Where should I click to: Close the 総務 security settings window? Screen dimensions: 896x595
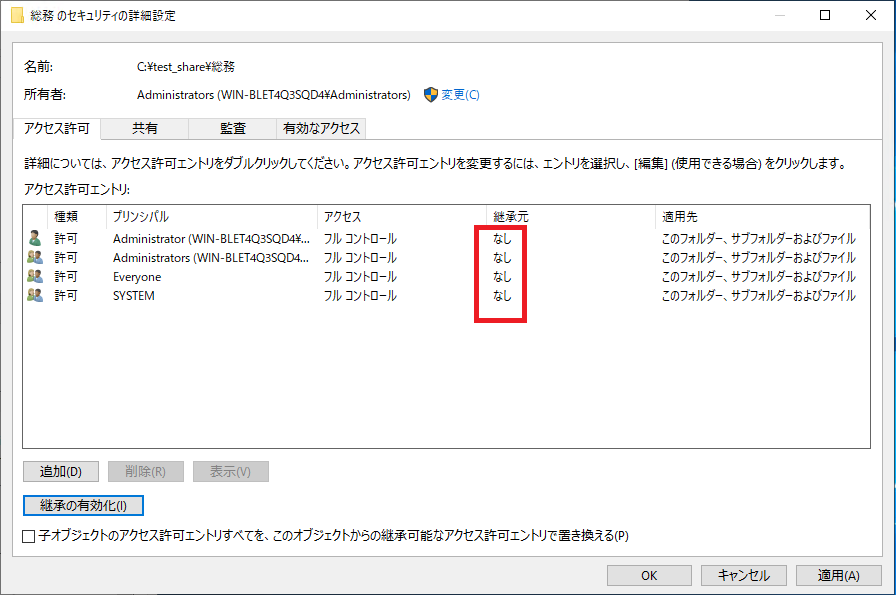871,15
